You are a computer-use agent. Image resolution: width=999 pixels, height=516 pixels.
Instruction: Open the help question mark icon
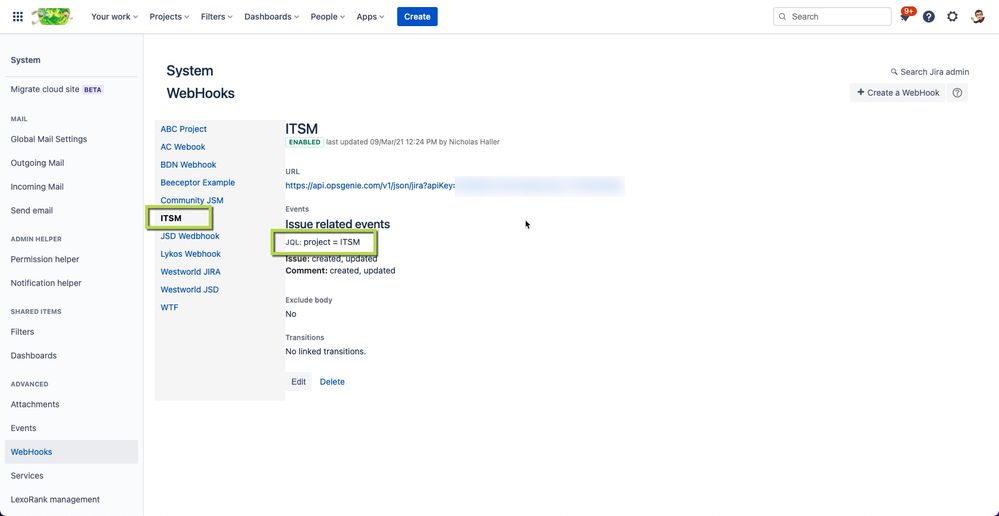tap(929, 17)
